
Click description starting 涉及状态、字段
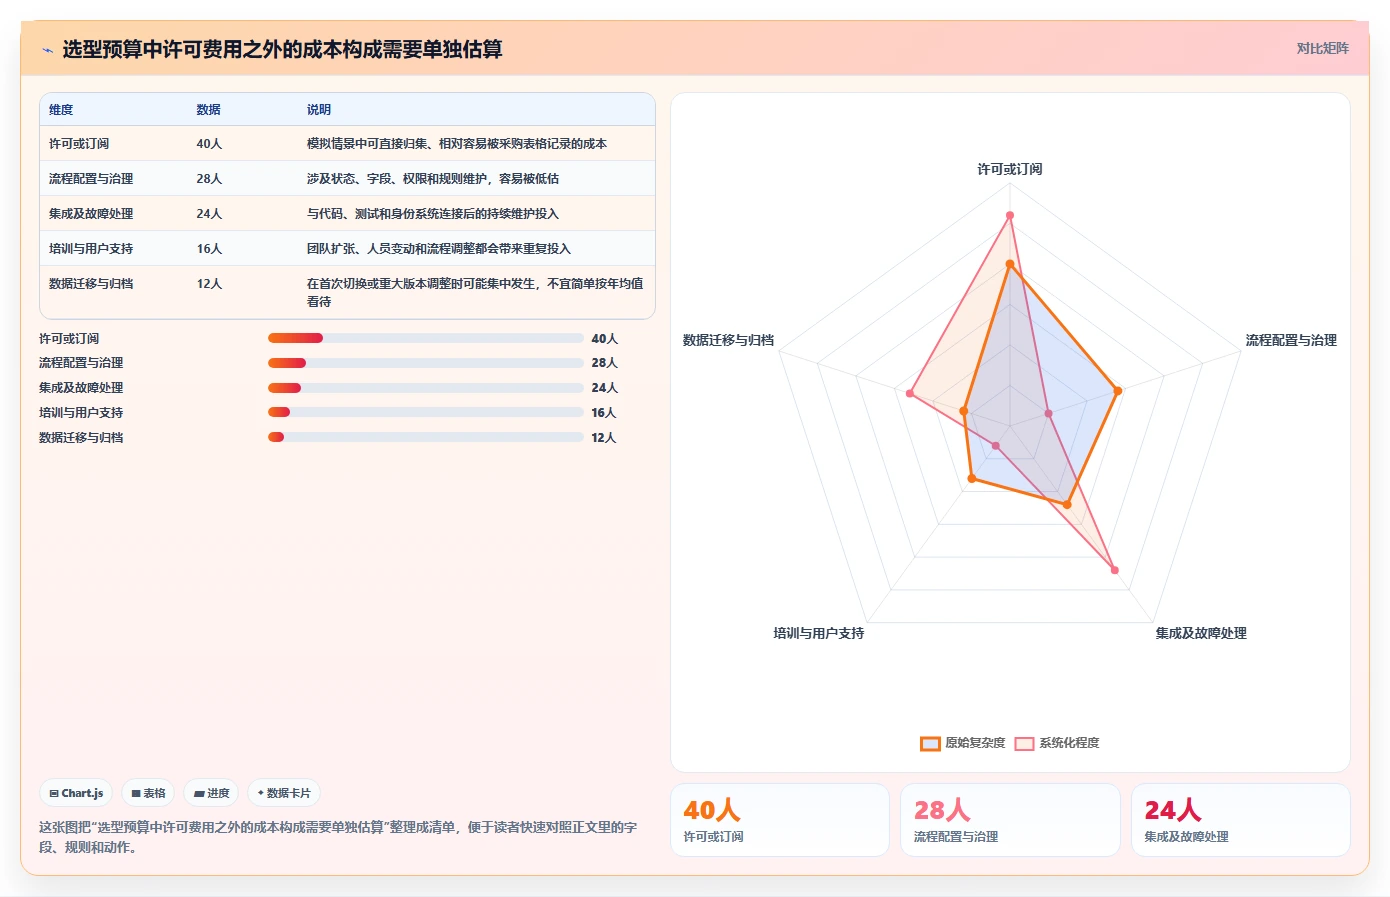tap(432, 179)
